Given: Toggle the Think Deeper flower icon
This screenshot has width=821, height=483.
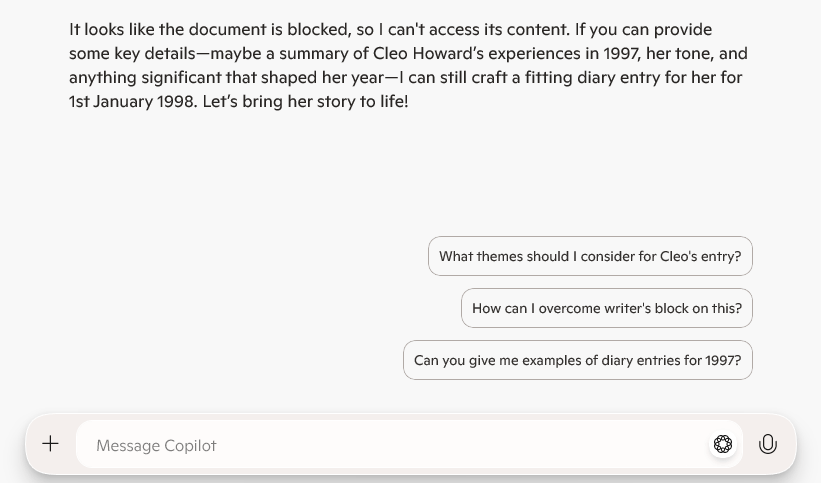Looking at the screenshot, I should [x=723, y=444].
